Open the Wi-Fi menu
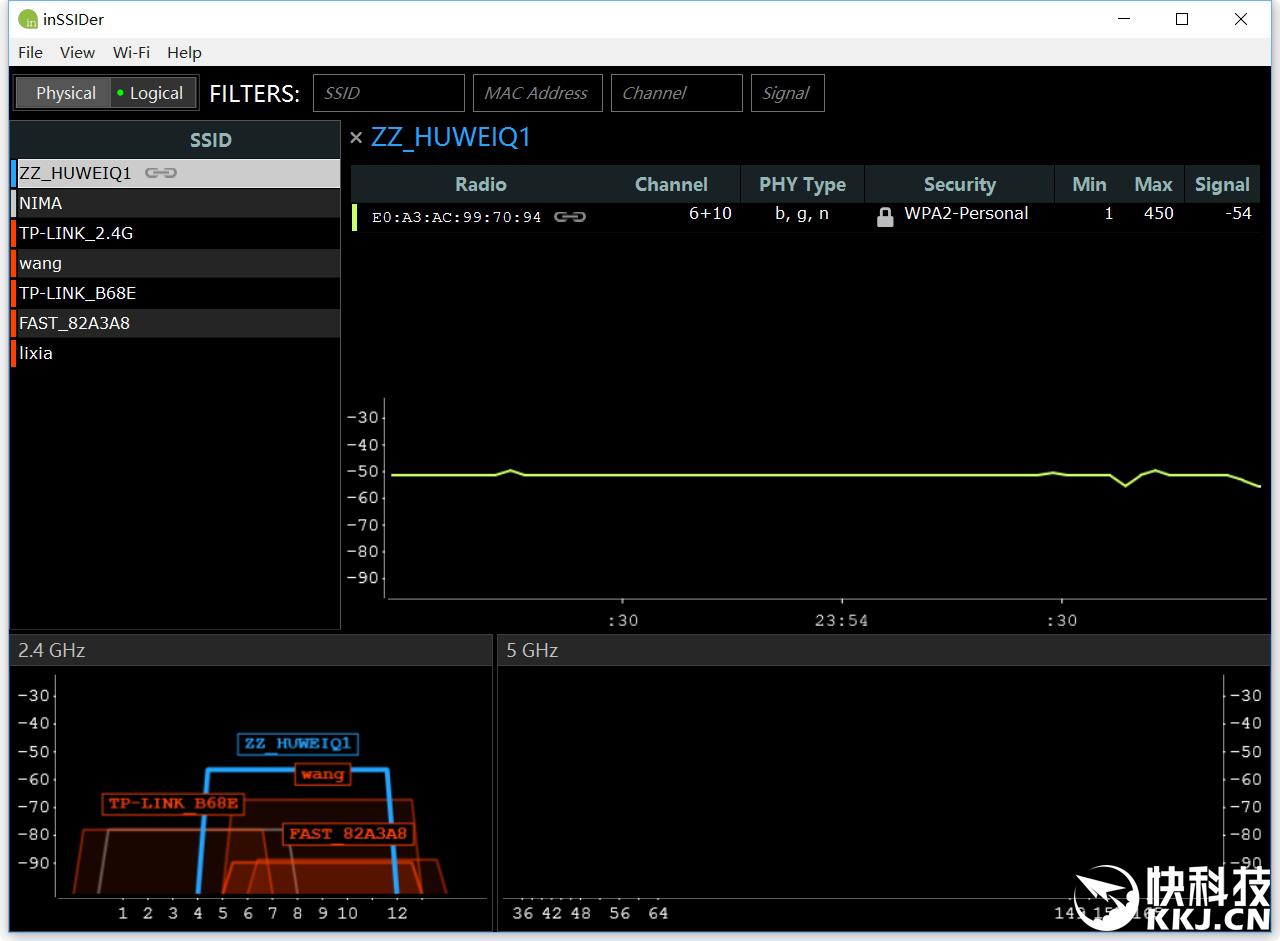 coord(131,53)
